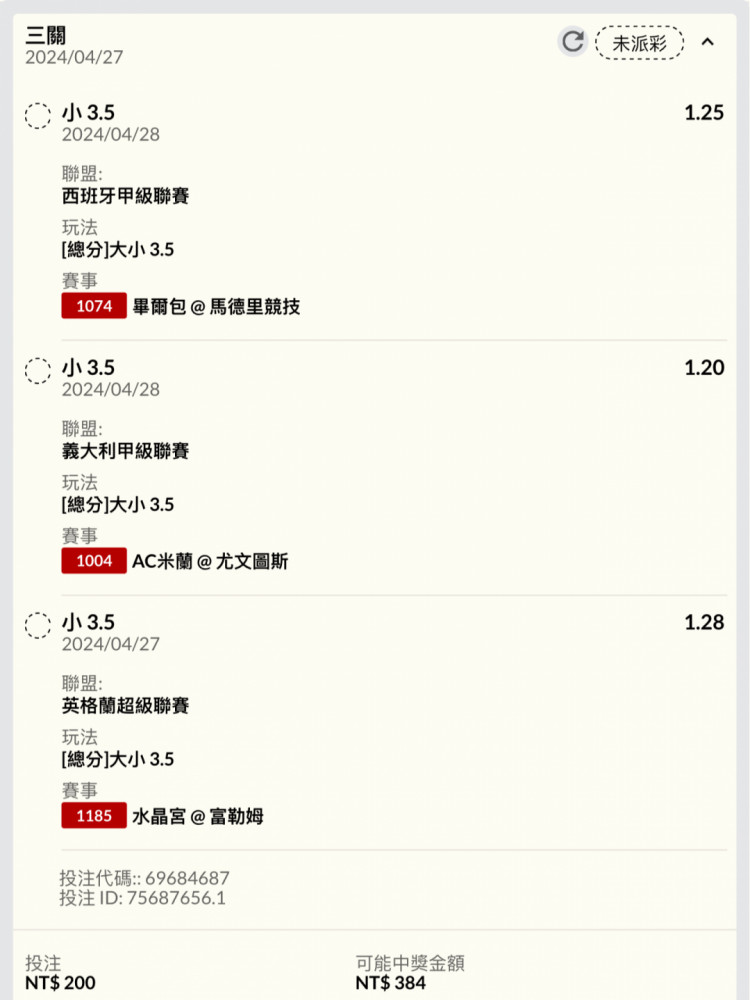Open match code 1004 red tag
Screen dimensions: 750x1000
click(x=94, y=561)
